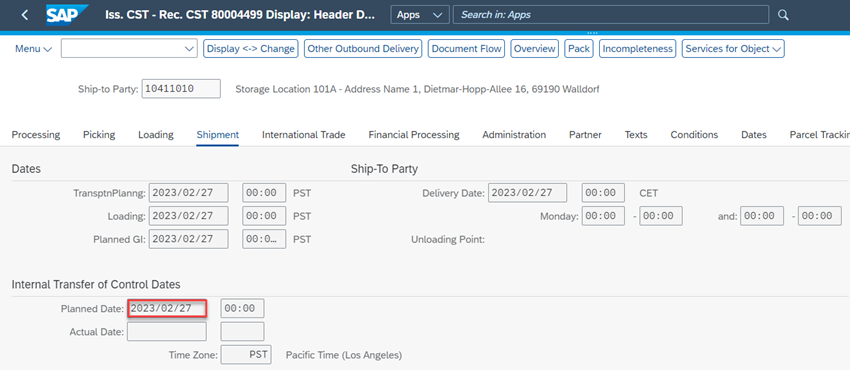The image size is (850, 370).
Task: Select the Loading time field
Action: [264, 216]
